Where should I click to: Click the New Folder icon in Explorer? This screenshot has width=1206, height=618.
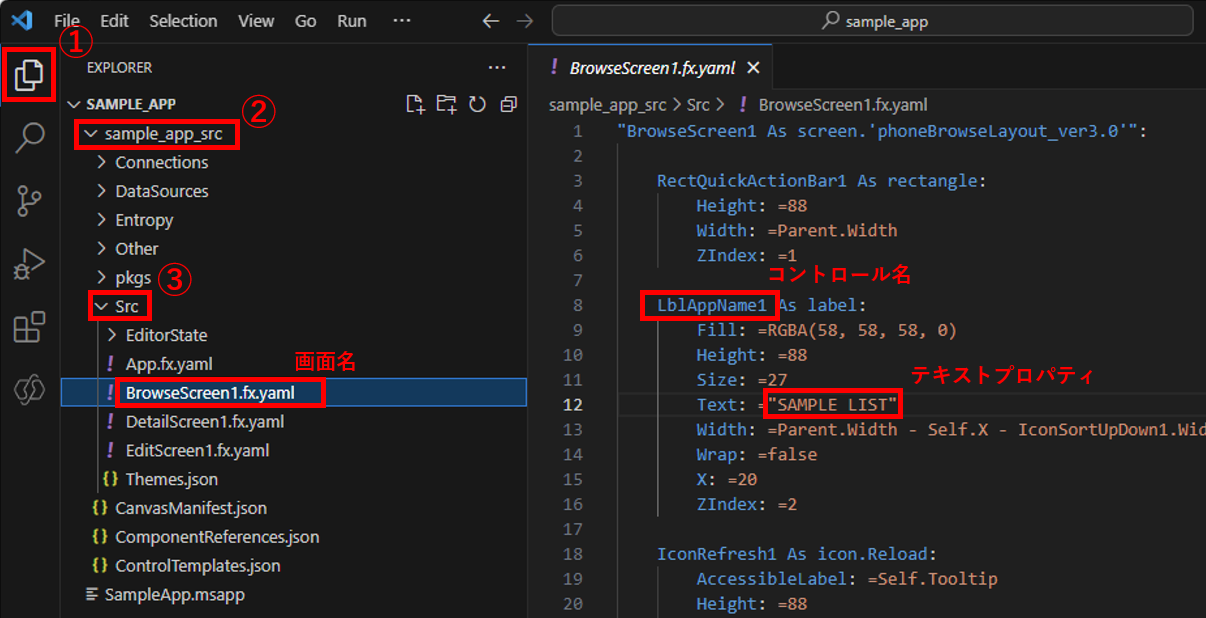(446, 104)
